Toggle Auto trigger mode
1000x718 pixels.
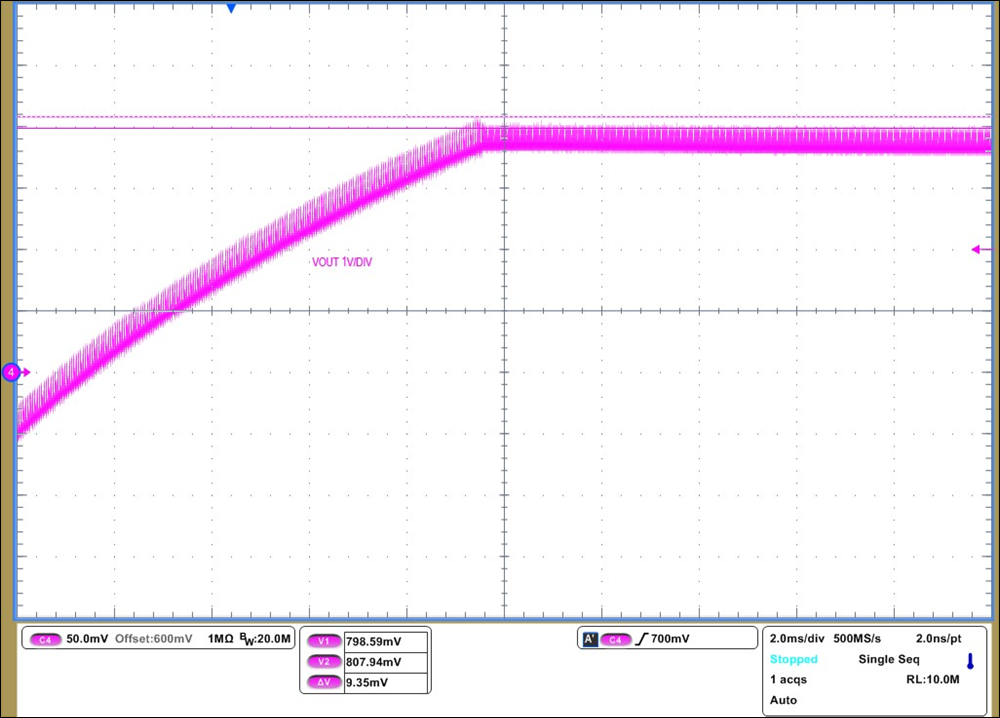coord(783,700)
